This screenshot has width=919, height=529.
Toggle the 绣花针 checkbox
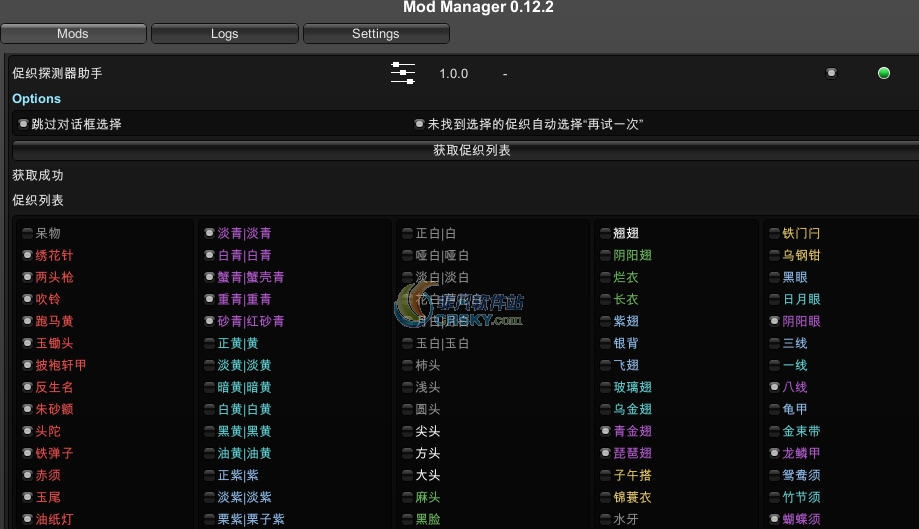[x=27, y=255]
